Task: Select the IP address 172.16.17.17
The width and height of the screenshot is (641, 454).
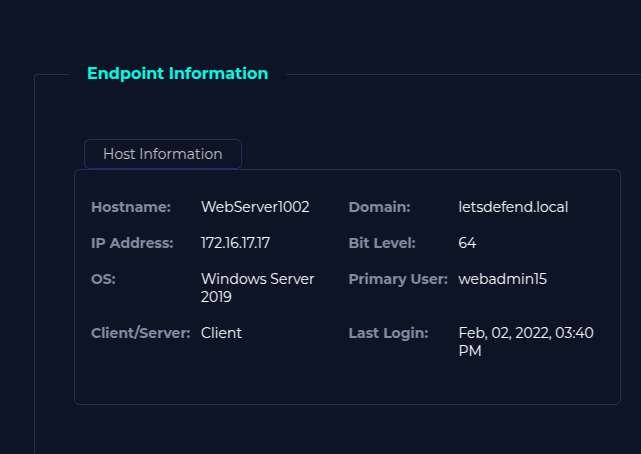Action: [235, 243]
